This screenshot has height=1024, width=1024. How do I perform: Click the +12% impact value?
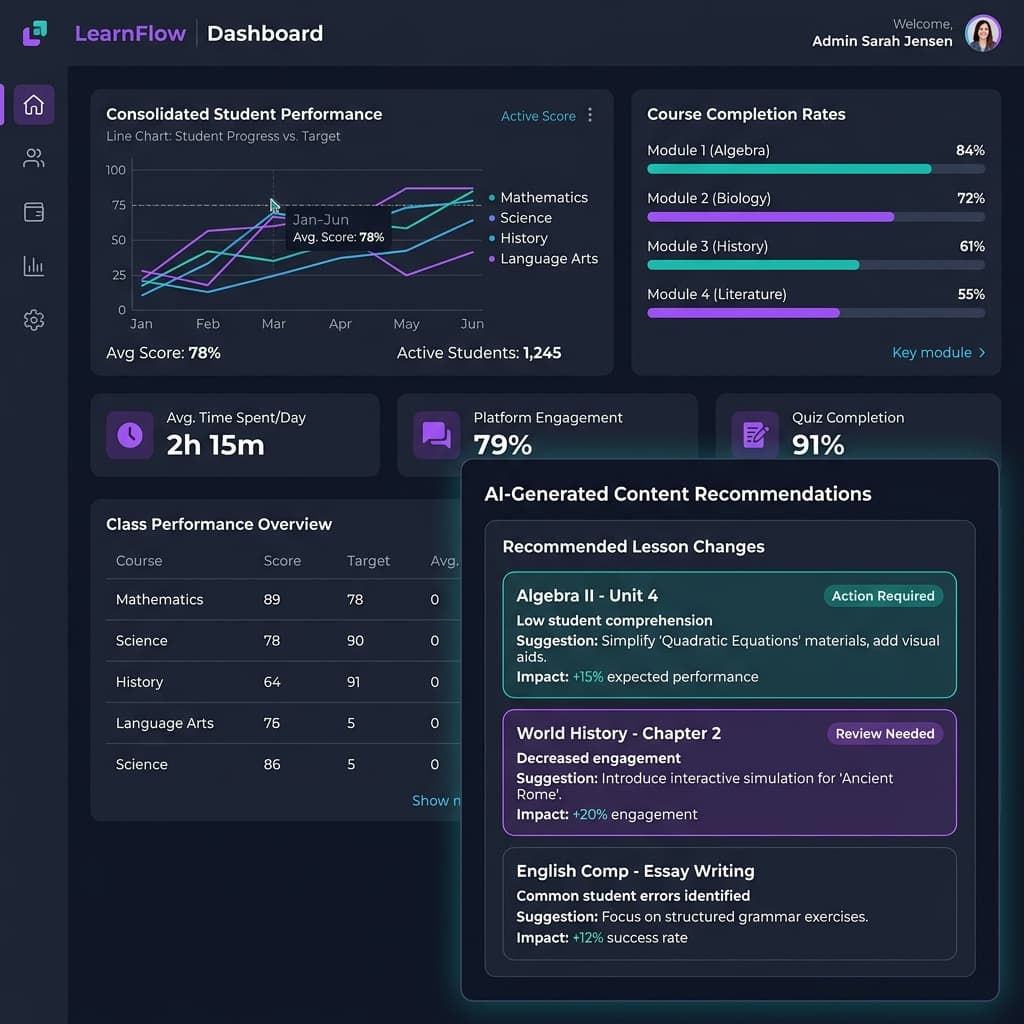[x=588, y=938]
